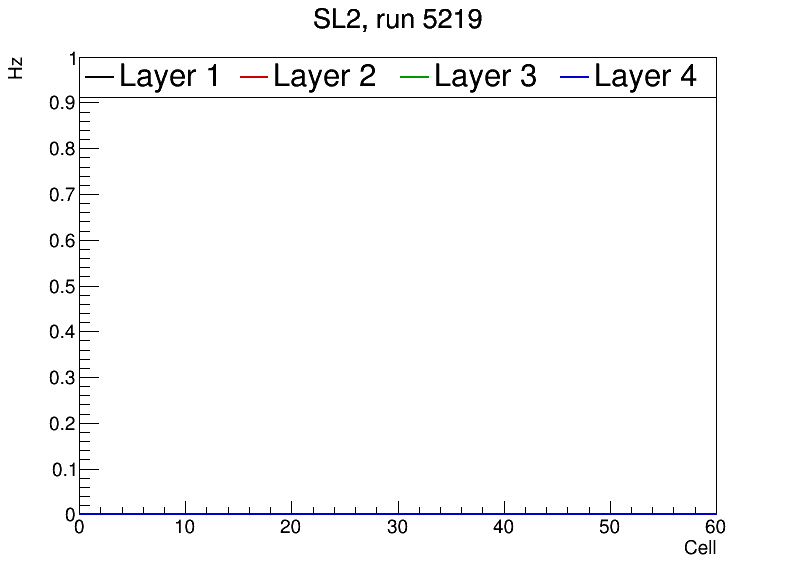The height and width of the screenshot is (572, 796).
Task: Click the x-axis tick label 10
Action: 185,528
